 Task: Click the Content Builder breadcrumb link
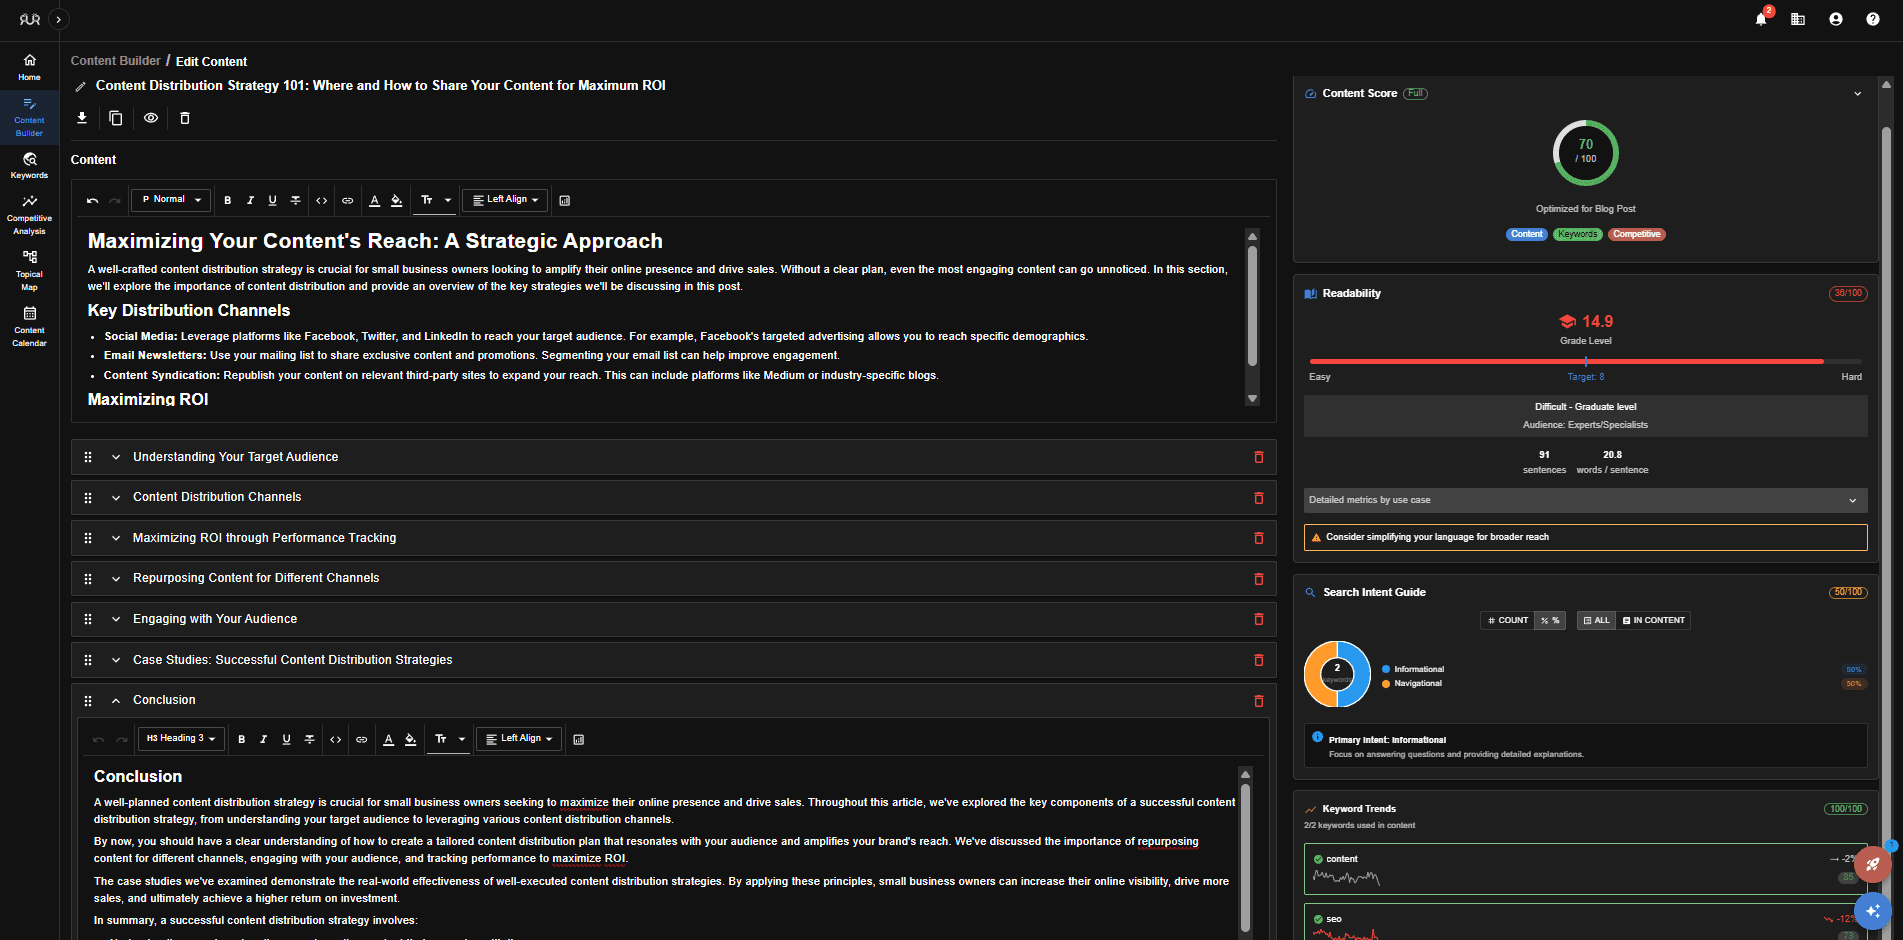point(115,61)
